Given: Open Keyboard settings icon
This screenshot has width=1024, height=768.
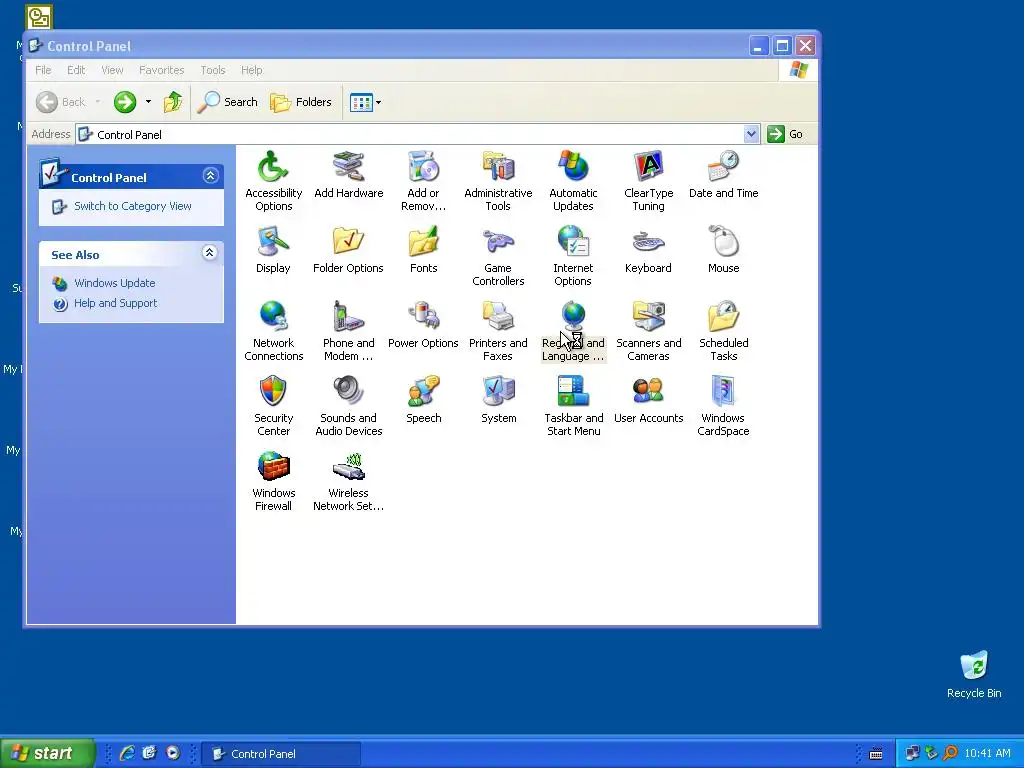Looking at the screenshot, I should click(648, 249).
